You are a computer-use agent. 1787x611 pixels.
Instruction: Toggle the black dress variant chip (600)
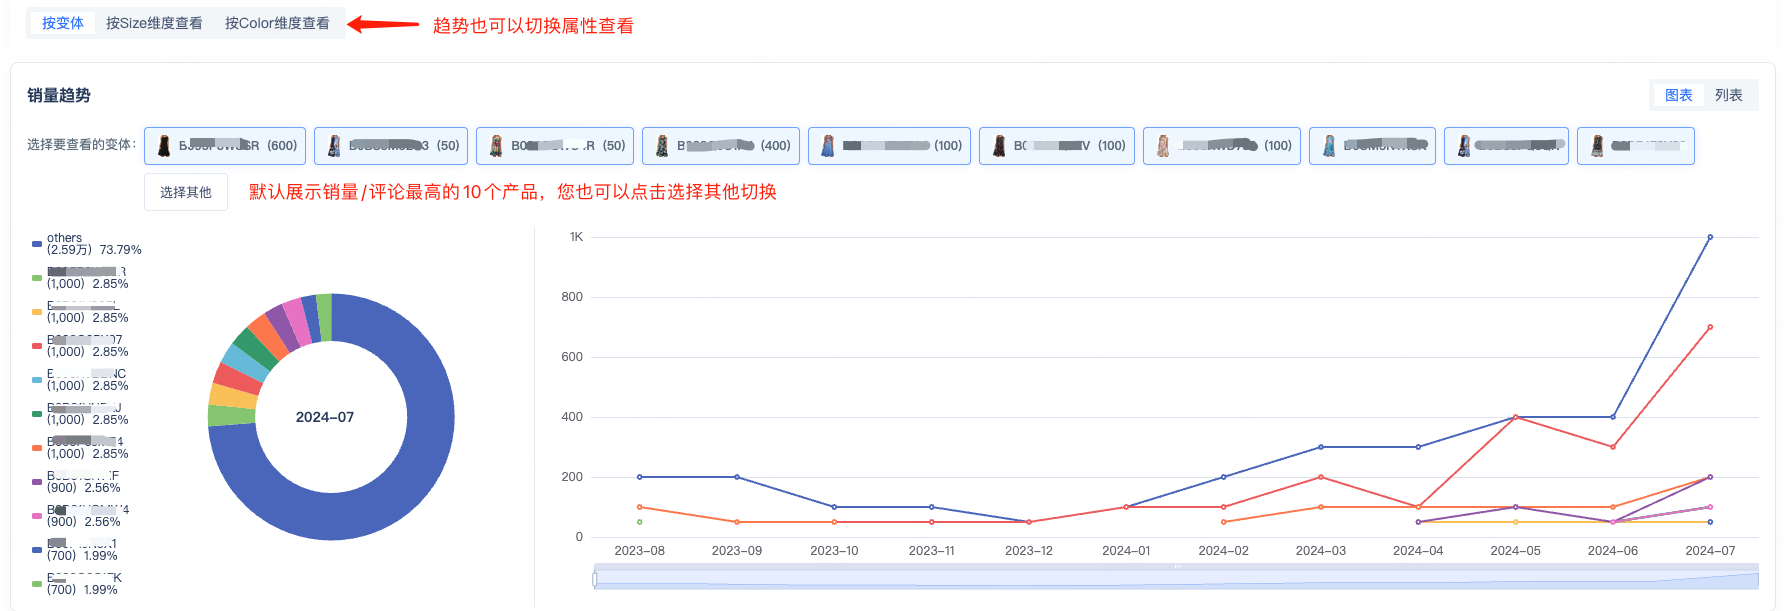pos(225,146)
